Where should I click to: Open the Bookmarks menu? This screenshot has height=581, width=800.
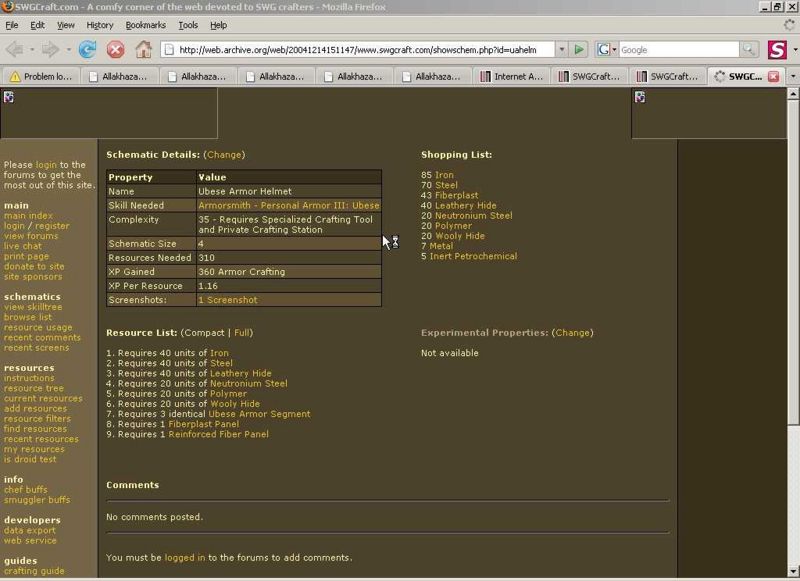[x=145, y=25]
